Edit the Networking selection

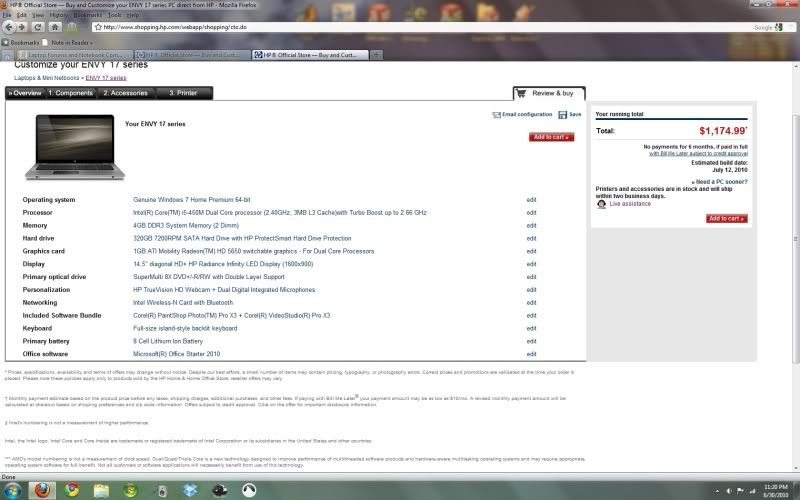(531, 303)
